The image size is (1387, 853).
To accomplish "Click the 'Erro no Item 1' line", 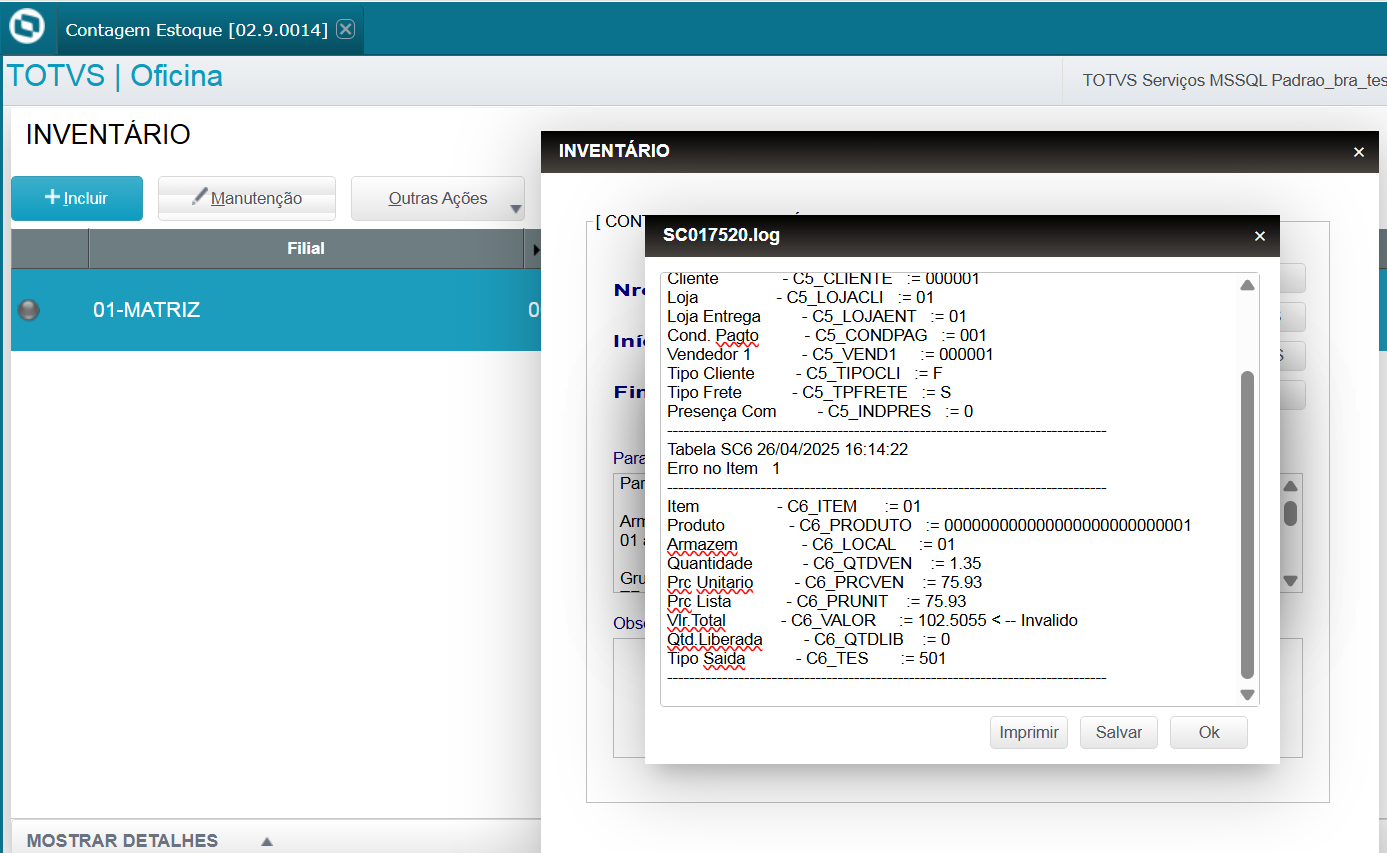I will tap(723, 469).
